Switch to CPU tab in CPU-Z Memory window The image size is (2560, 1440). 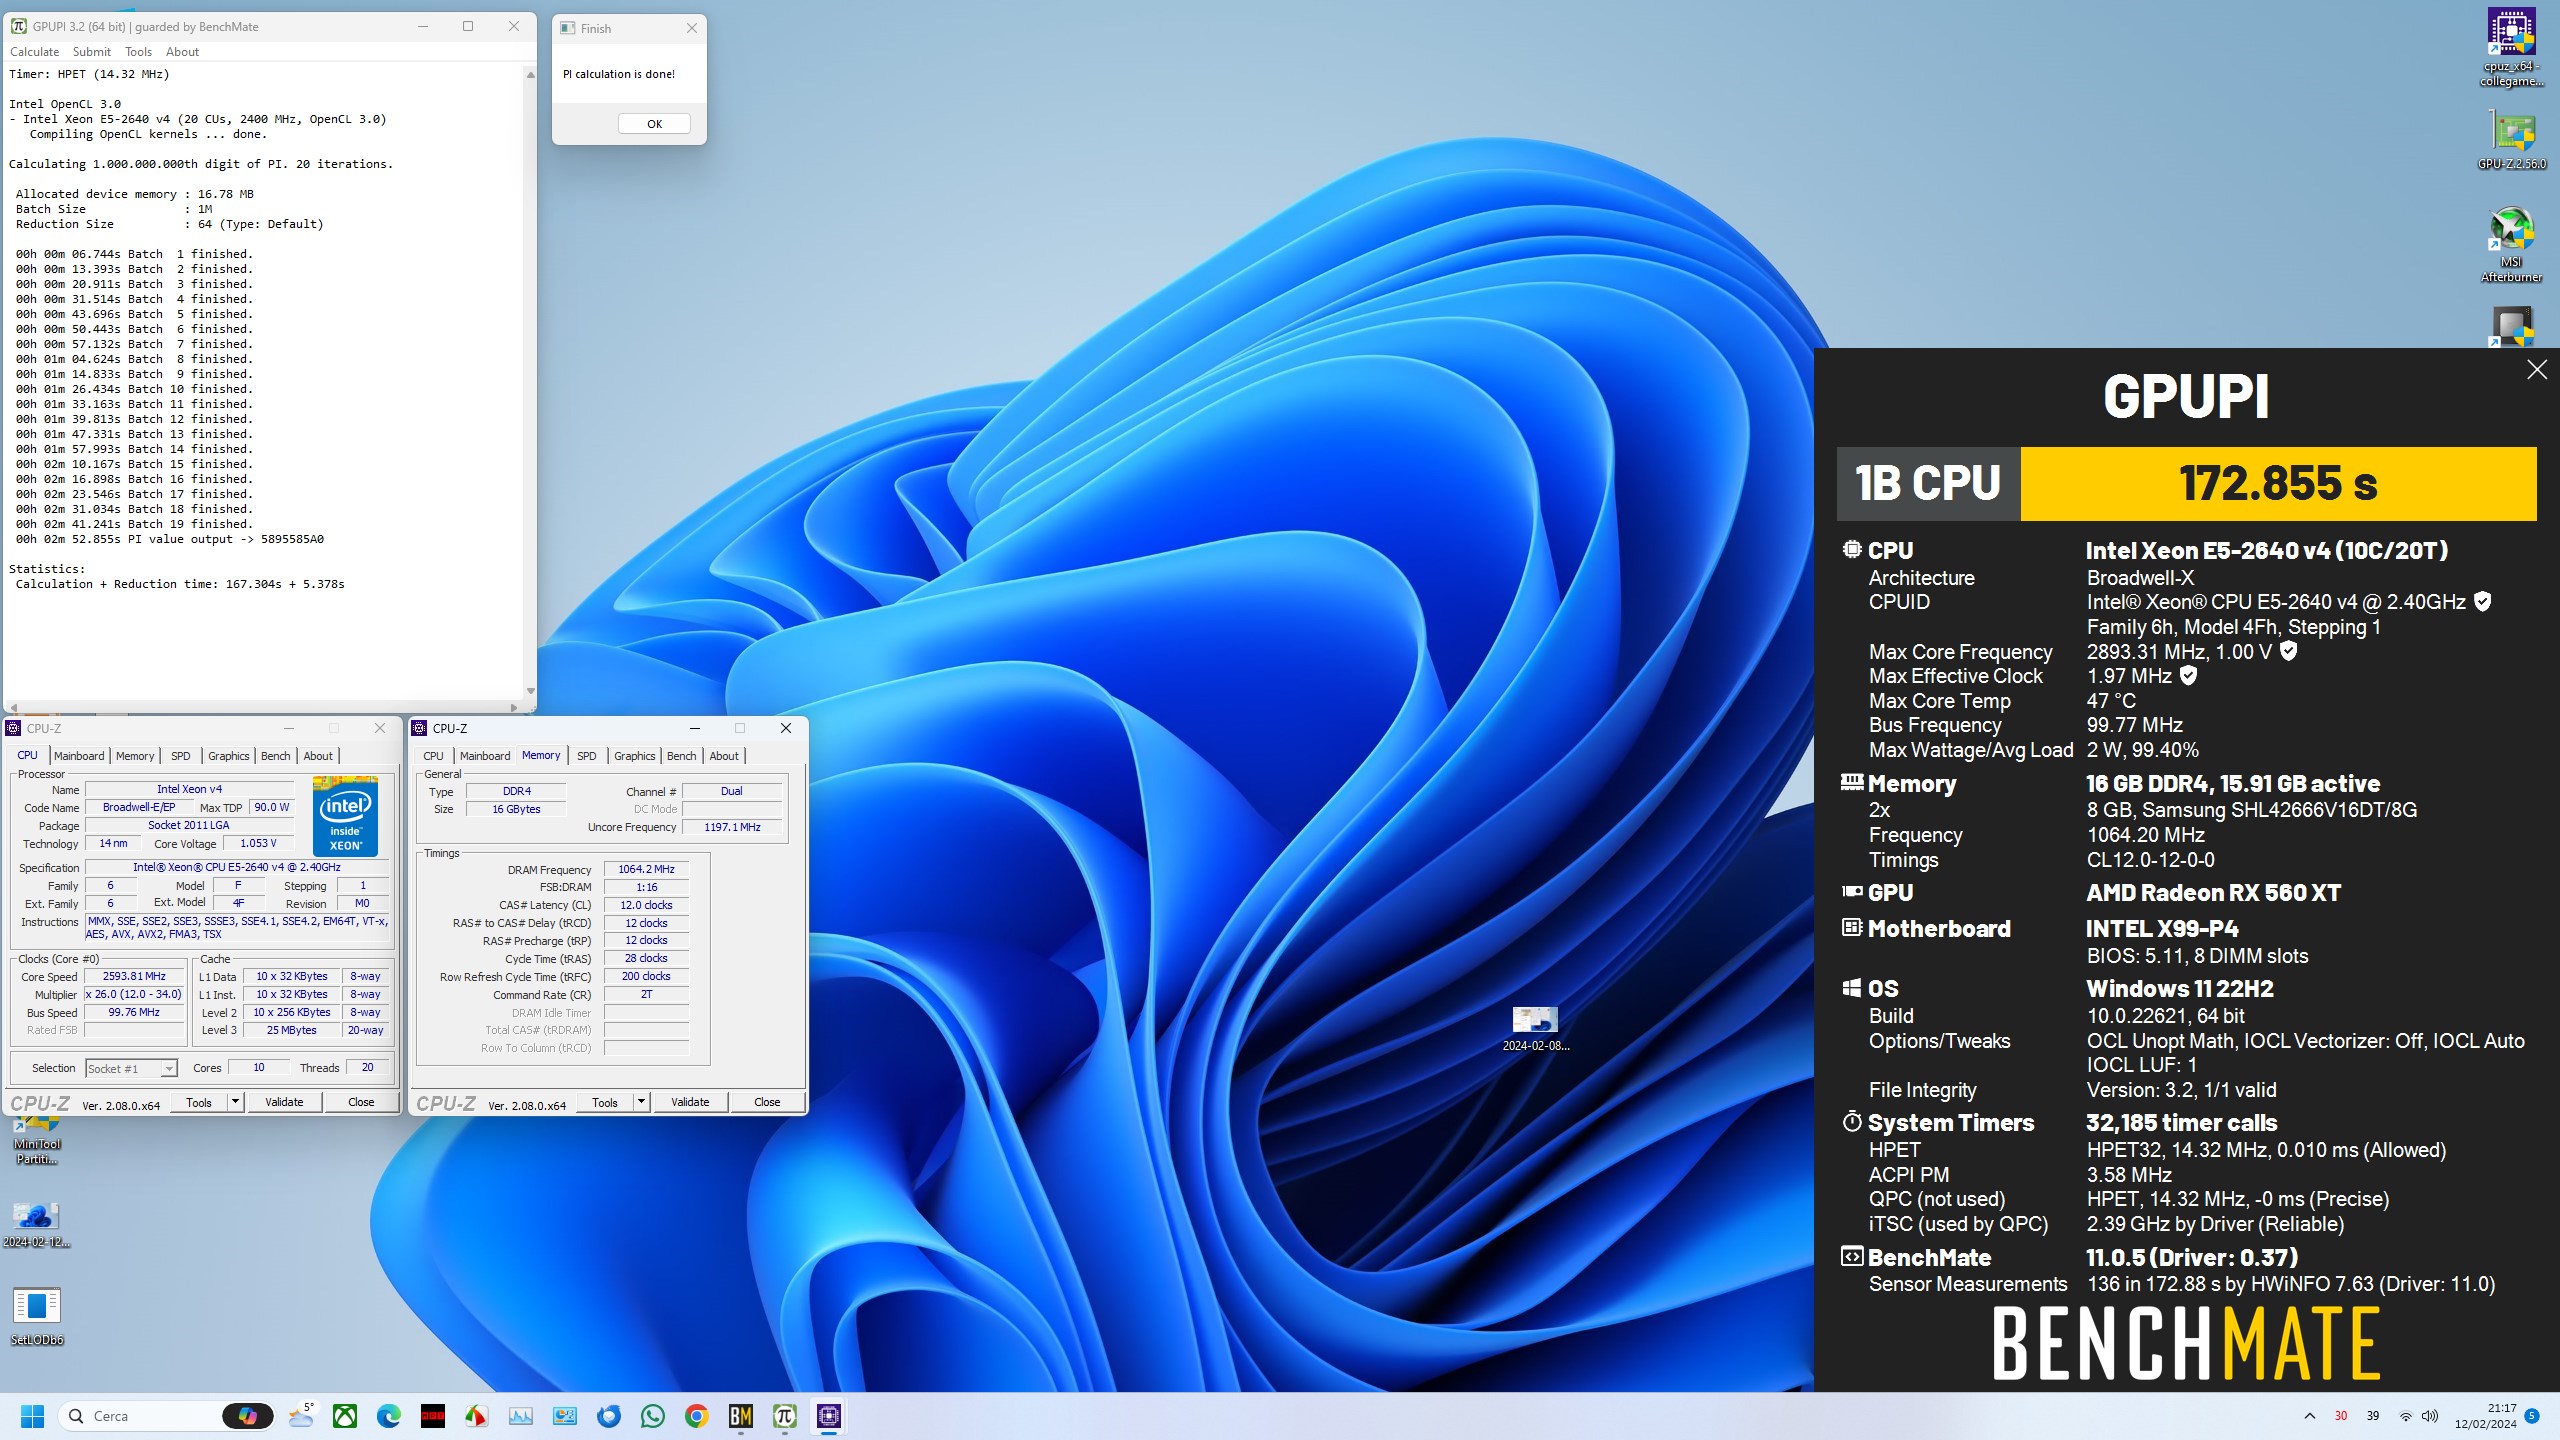coord(433,756)
